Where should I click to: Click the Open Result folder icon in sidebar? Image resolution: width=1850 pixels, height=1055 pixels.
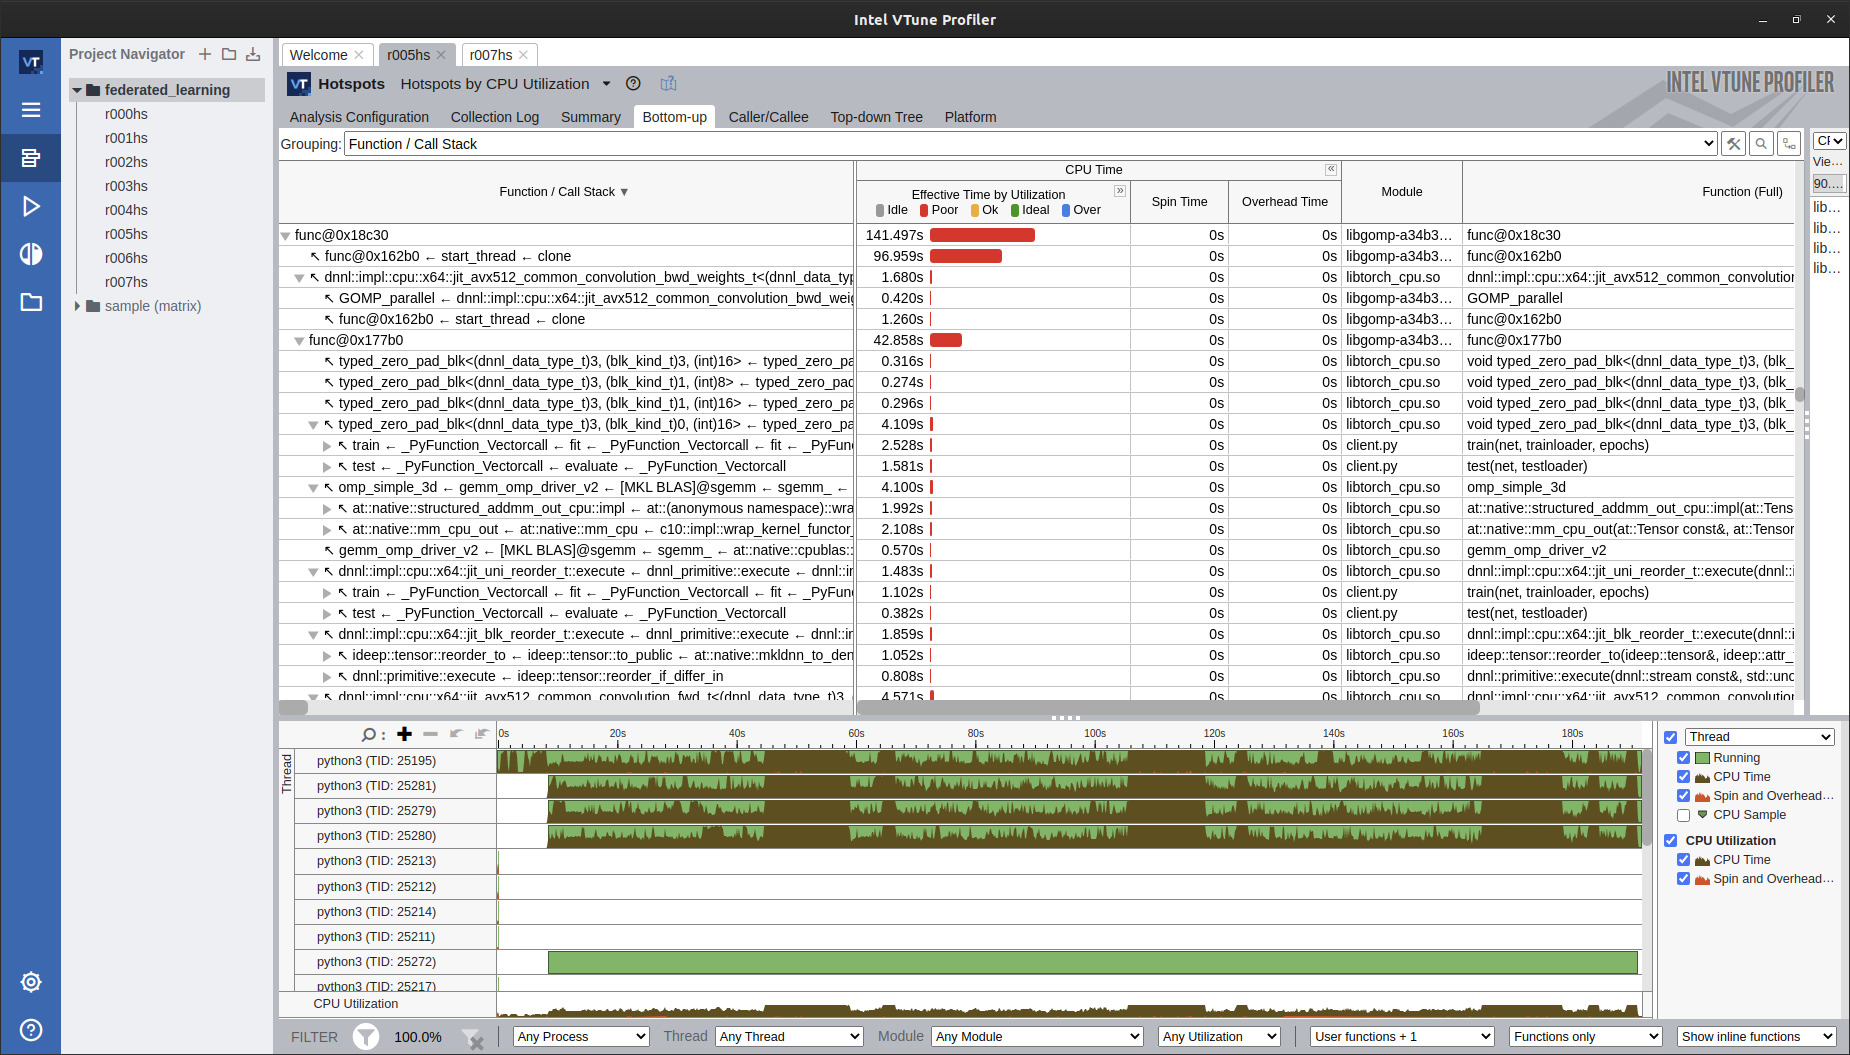point(31,302)
